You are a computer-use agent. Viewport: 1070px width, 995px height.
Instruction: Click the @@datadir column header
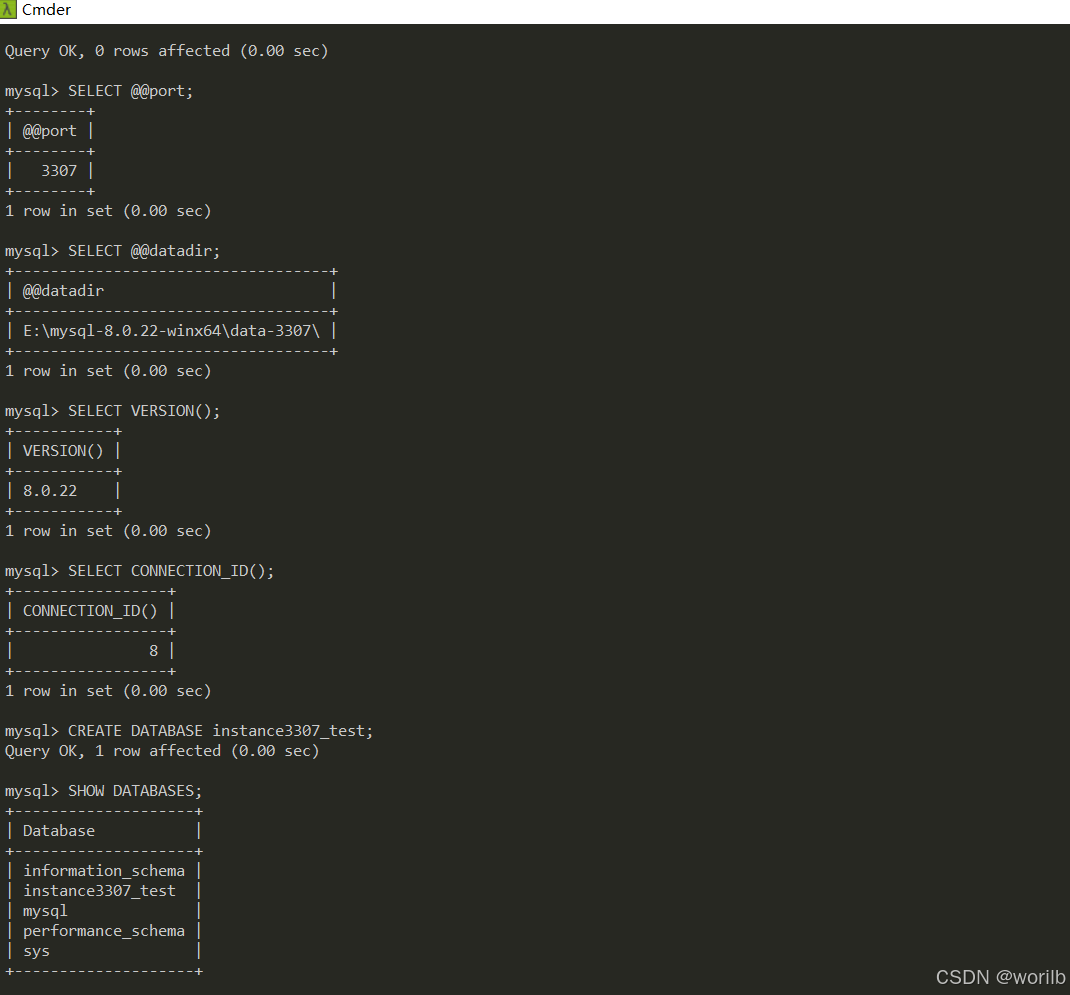coord(63,291)
